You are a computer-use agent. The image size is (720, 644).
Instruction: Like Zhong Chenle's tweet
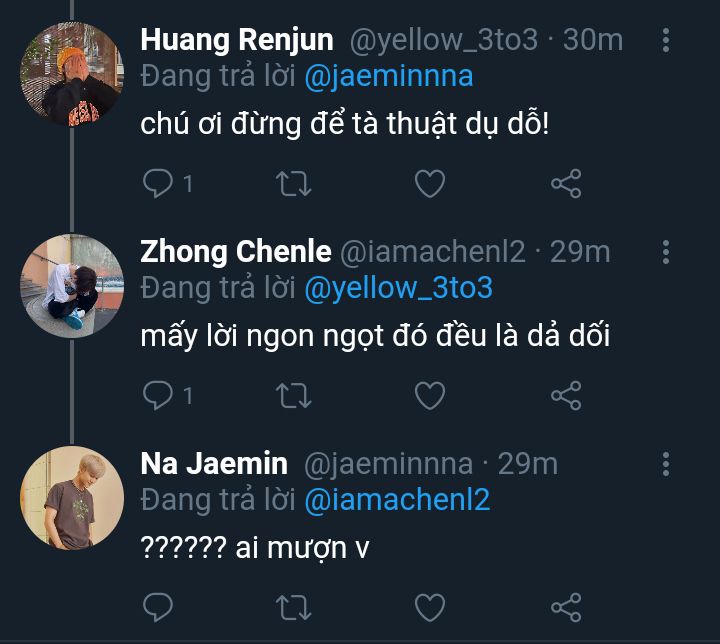(x=430, y=396)
